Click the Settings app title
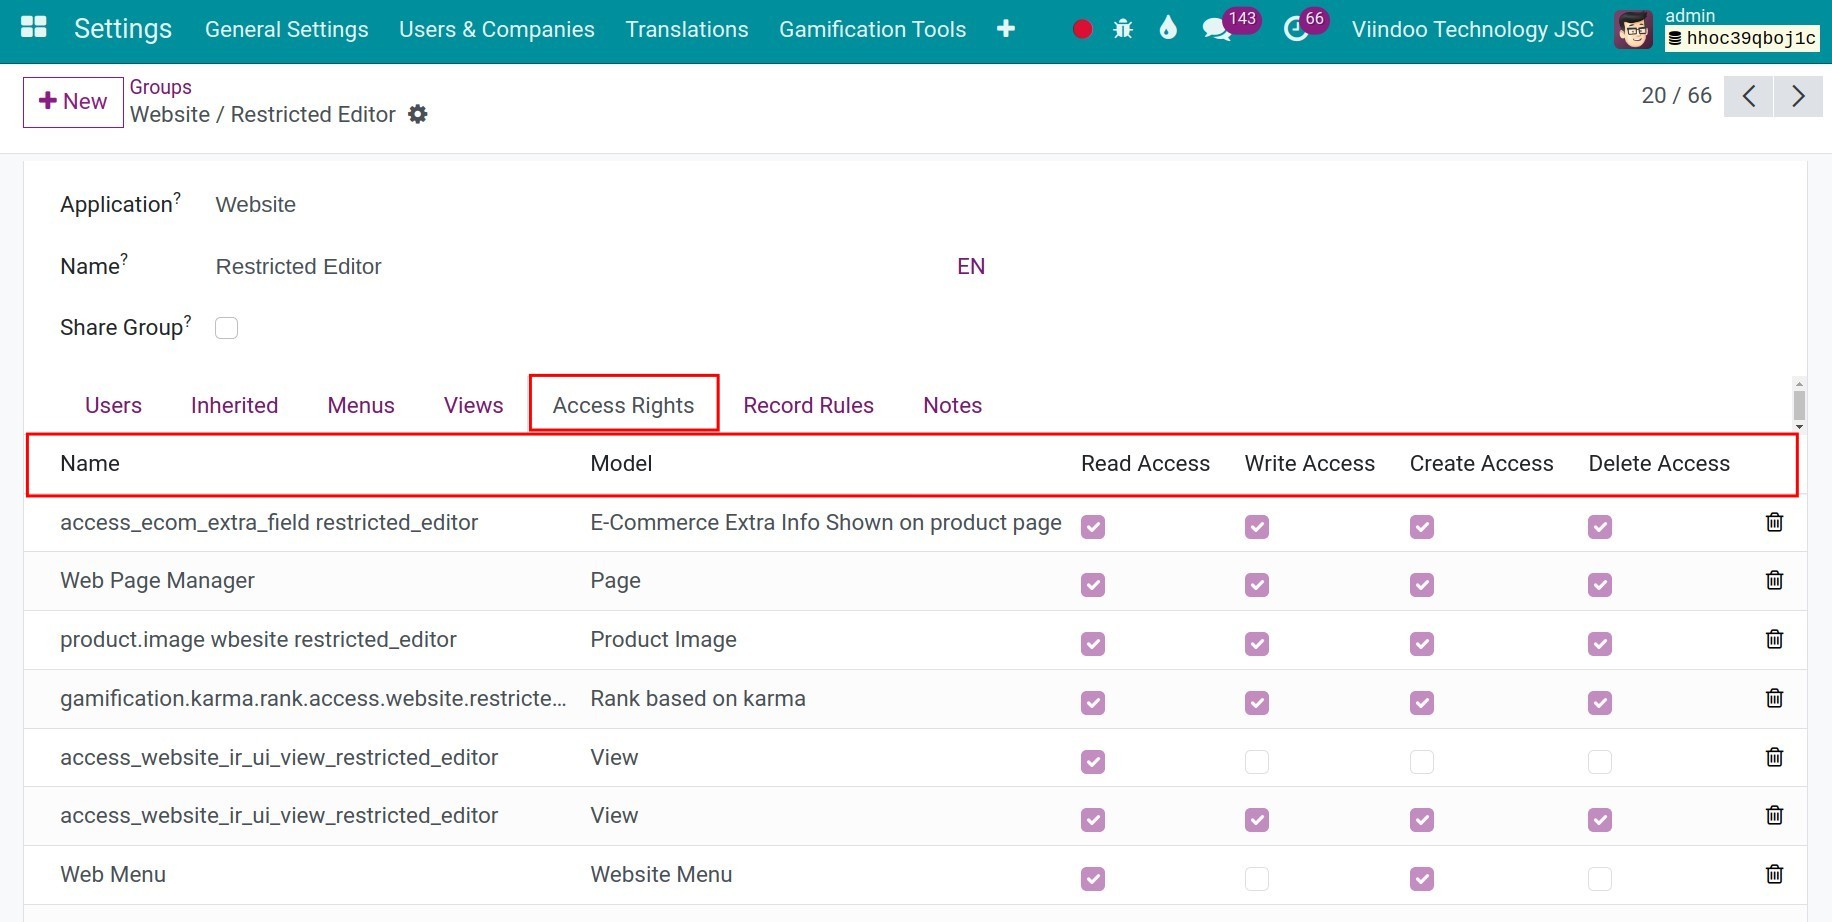1832x922 pixels. click(x=123, y=29)
